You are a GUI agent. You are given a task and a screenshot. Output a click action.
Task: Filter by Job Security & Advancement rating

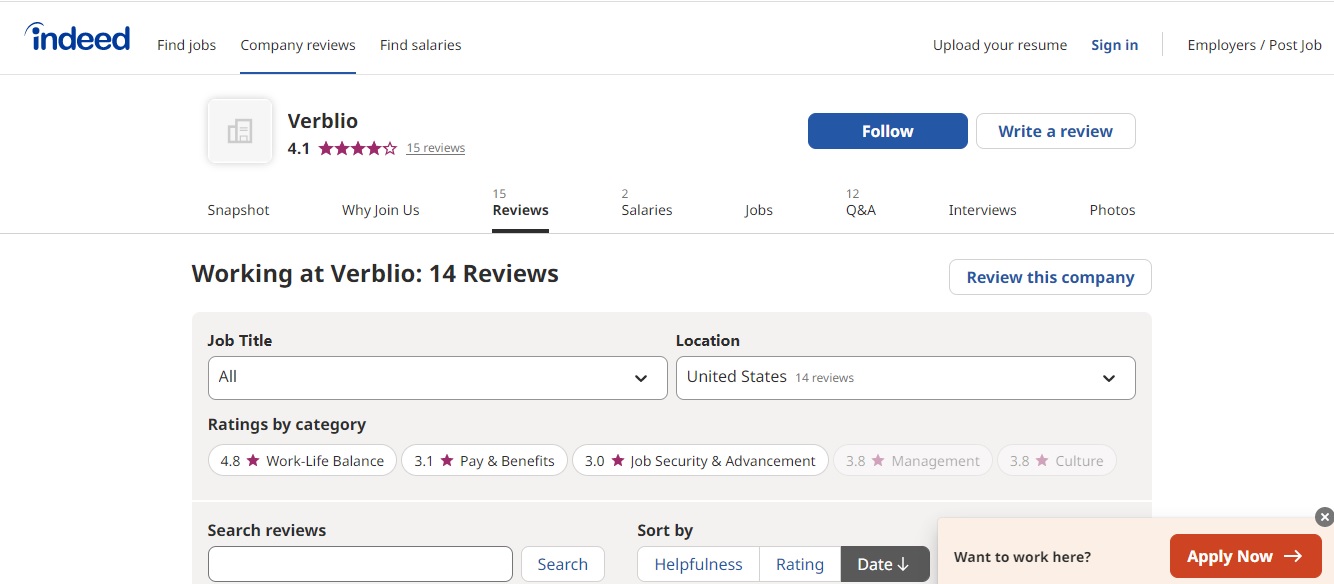(x=700, y=461)
